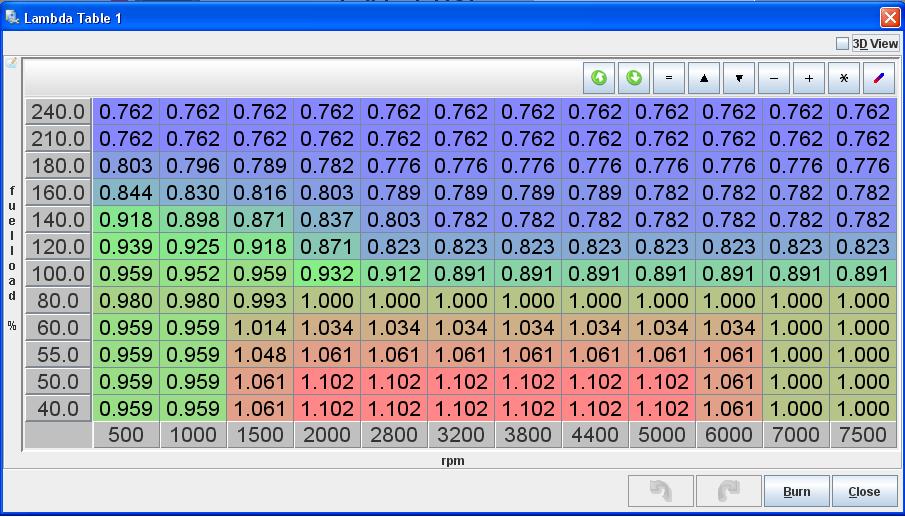This screenshot has width=905, height=517.
Task: Click the green up-arrow toolbar button
Action: click(x=599, y=78)
